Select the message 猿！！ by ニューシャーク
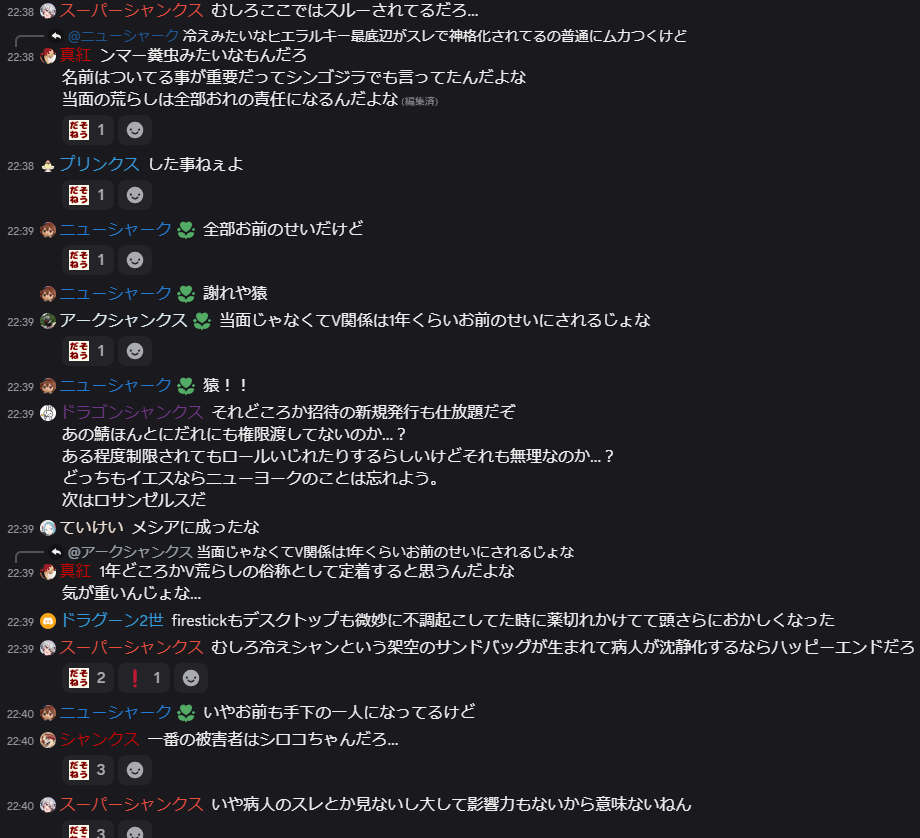 click(x=225, y=386)
